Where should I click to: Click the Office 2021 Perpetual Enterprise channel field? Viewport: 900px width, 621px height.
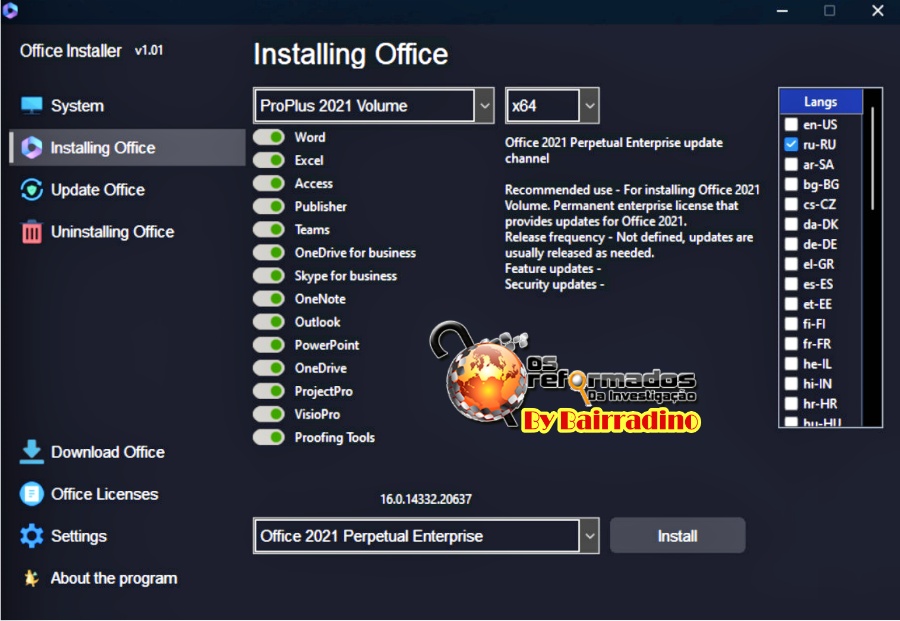[x=417, y=536]
